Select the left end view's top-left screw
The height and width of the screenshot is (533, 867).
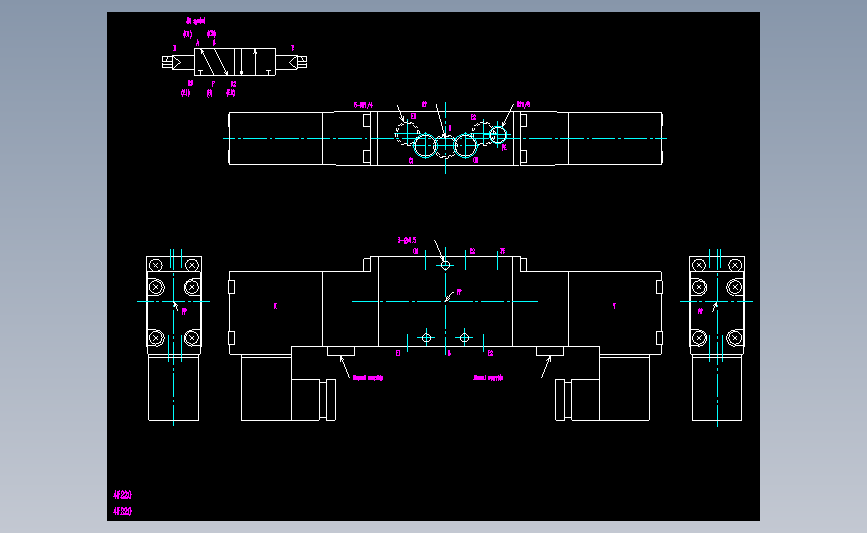pos(156,265)
